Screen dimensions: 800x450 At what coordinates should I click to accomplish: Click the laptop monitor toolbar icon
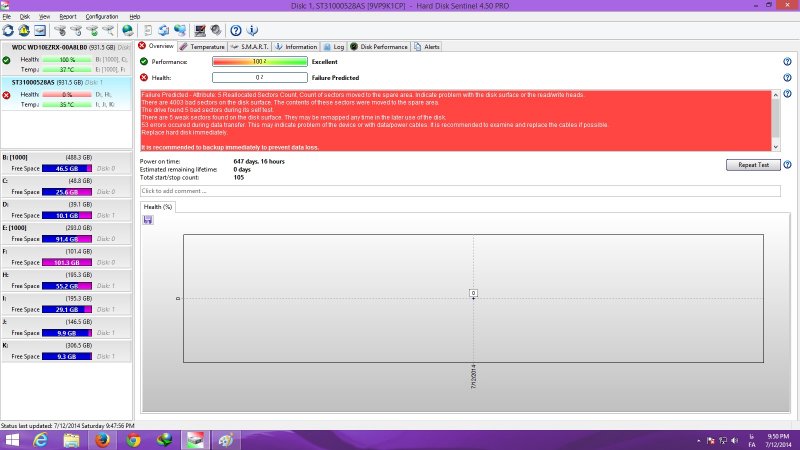click(200, 31)
